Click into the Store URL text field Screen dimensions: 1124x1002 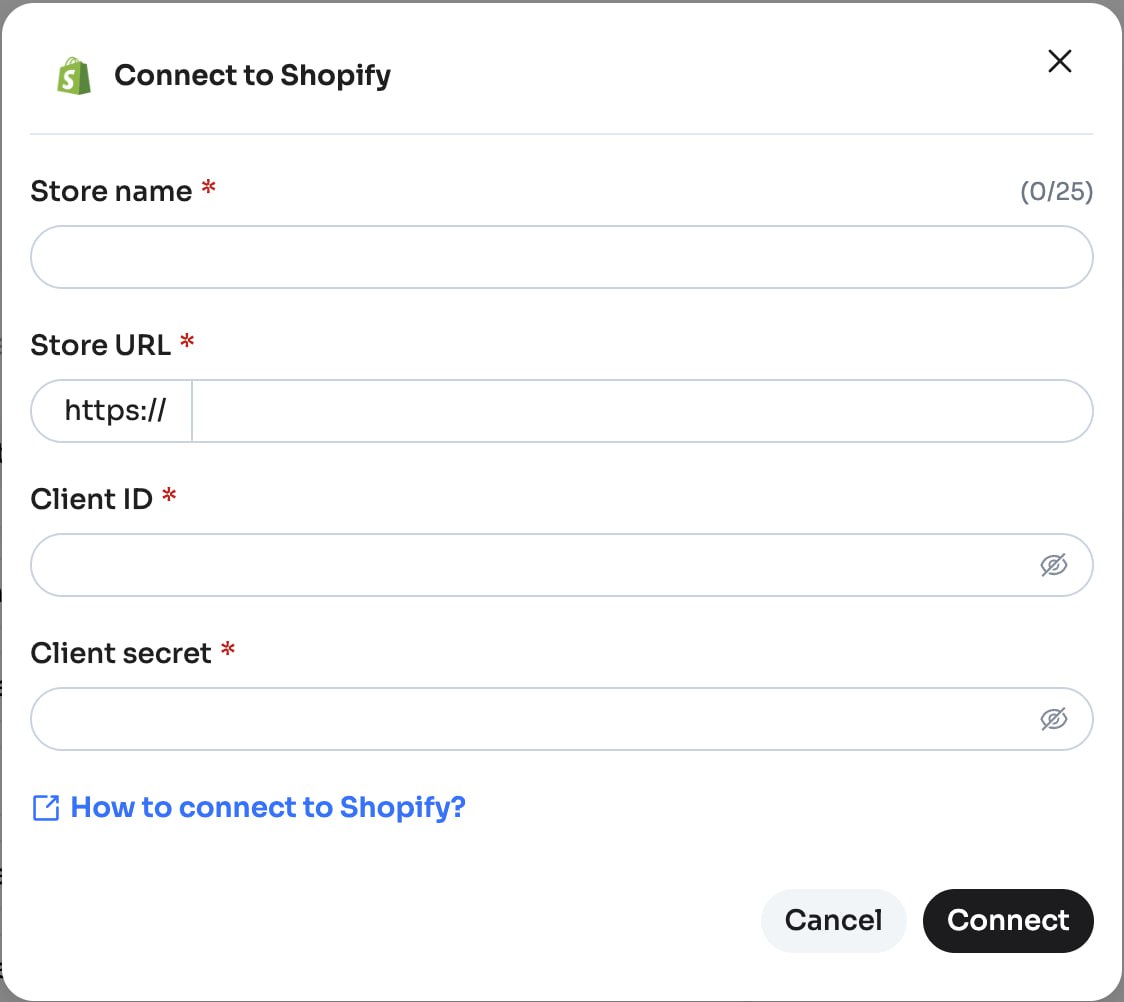point(640,411)
